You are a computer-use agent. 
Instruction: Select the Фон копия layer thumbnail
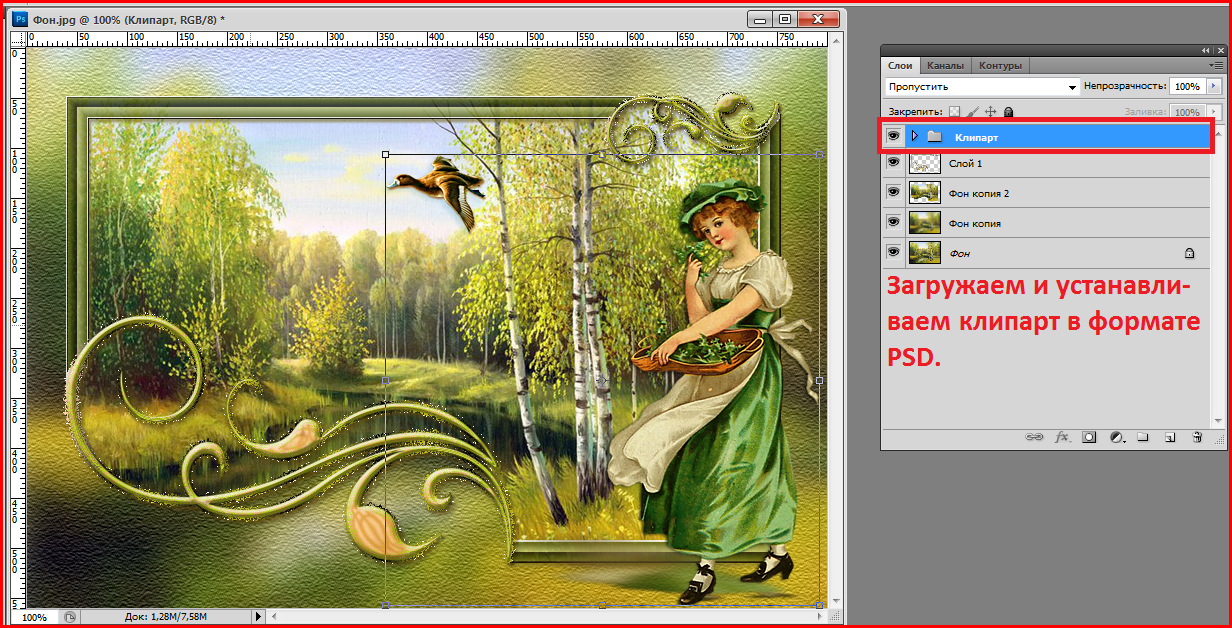point(923,222)
